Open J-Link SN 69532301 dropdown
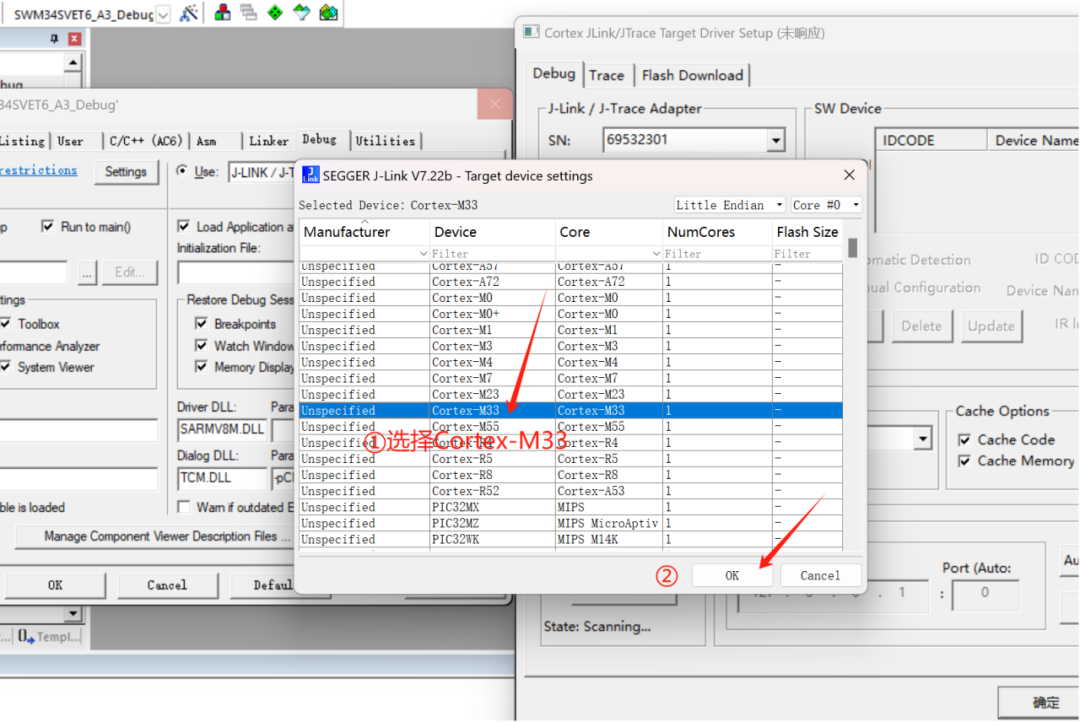Viewport: 1080px width, 722px height. click(776, 141)
